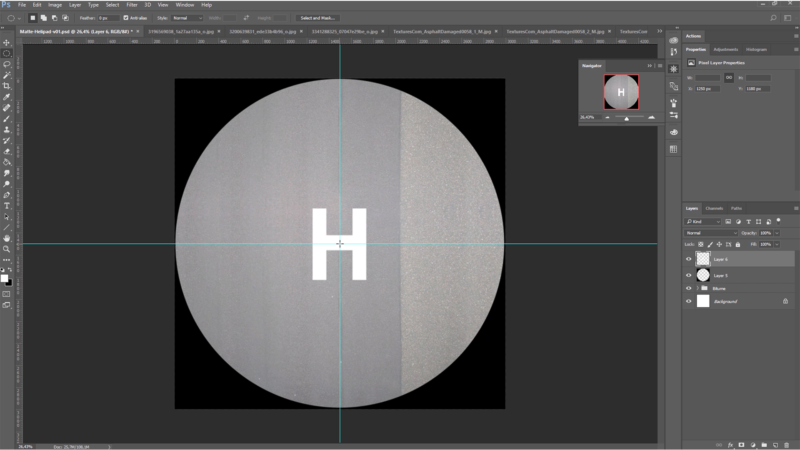
Task: Switch to the Adjustments tab
Action: tap(726, 49)
